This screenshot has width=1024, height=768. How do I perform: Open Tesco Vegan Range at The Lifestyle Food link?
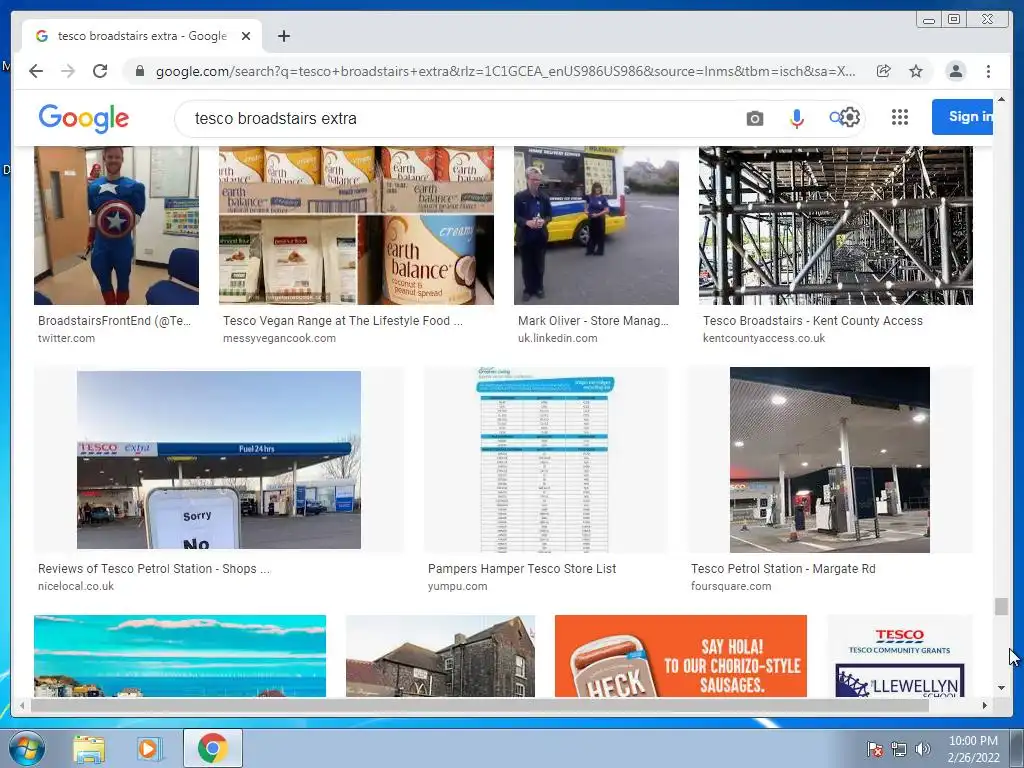point(343,321)
